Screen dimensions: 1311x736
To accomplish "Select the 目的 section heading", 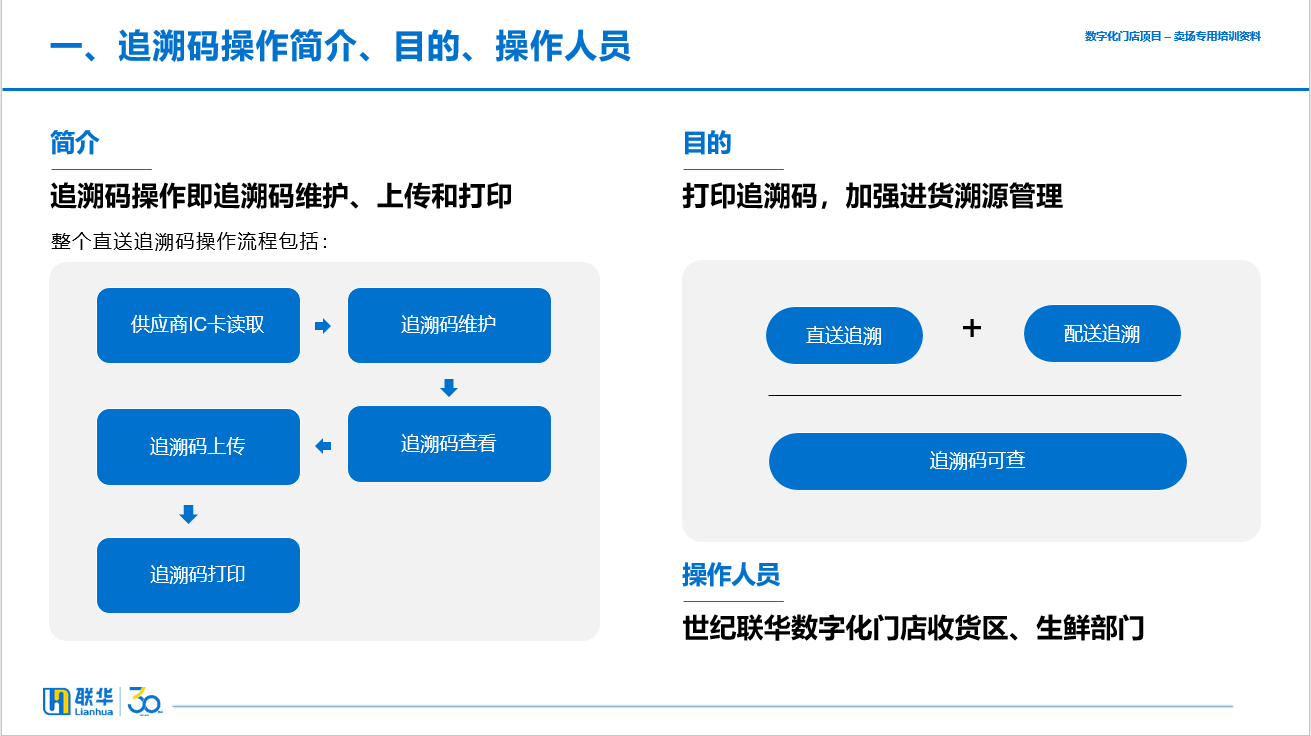I will pos(707,143).
